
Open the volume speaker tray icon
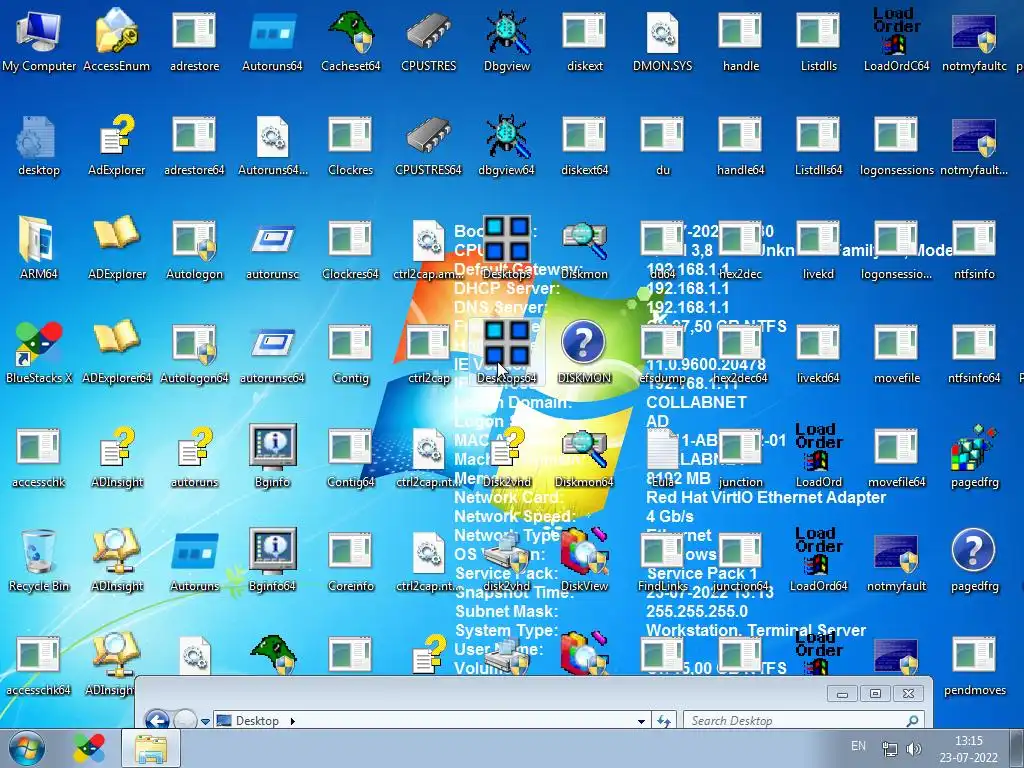pos(914,749)
